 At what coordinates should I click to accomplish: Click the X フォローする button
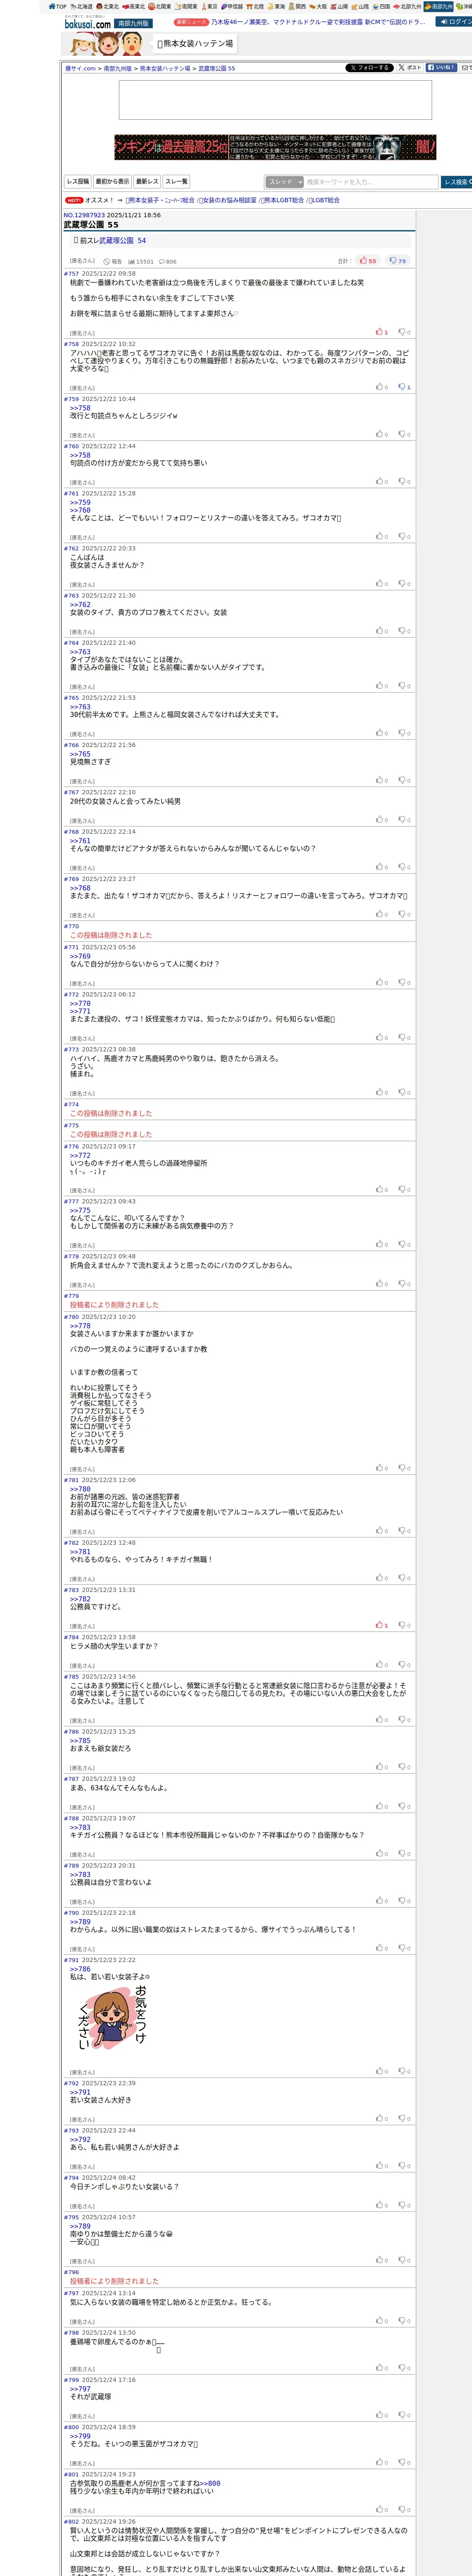[369, 68]
